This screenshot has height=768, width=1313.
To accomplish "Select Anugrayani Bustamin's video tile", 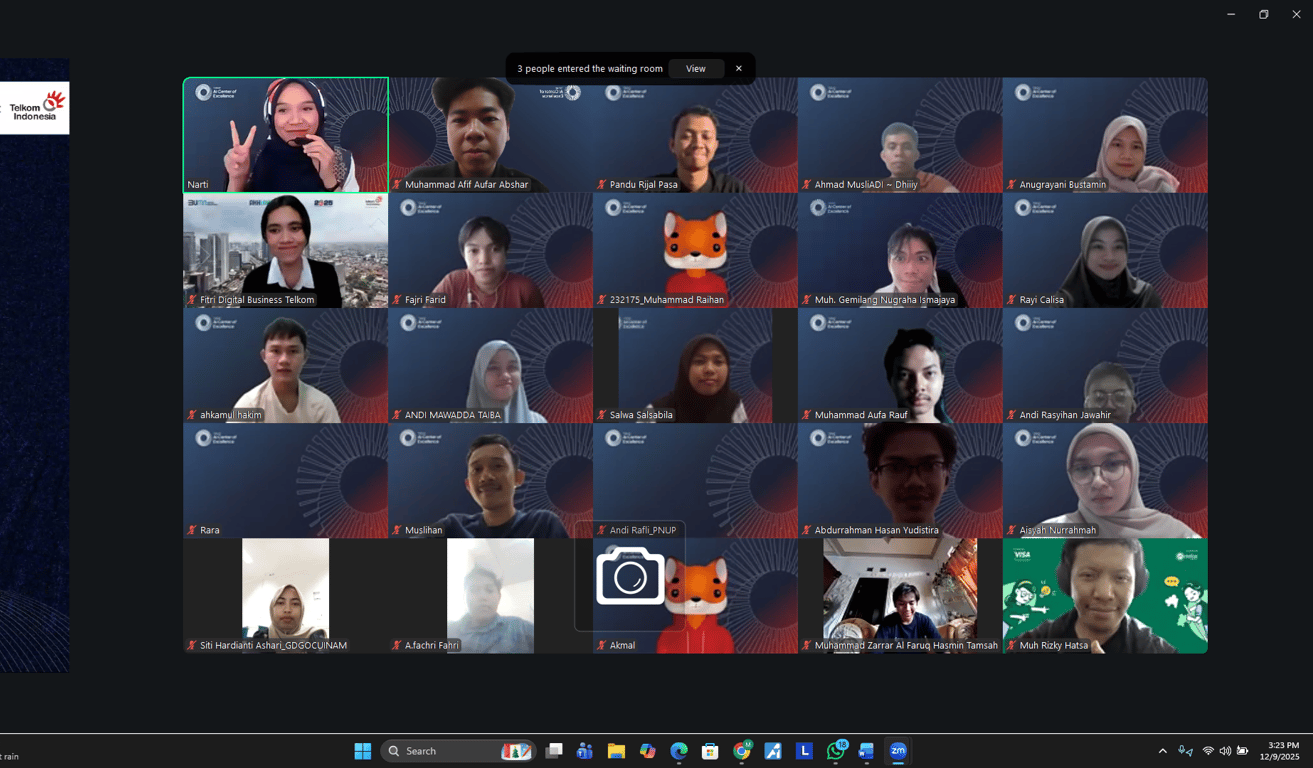I will [x=1105, y=135].
